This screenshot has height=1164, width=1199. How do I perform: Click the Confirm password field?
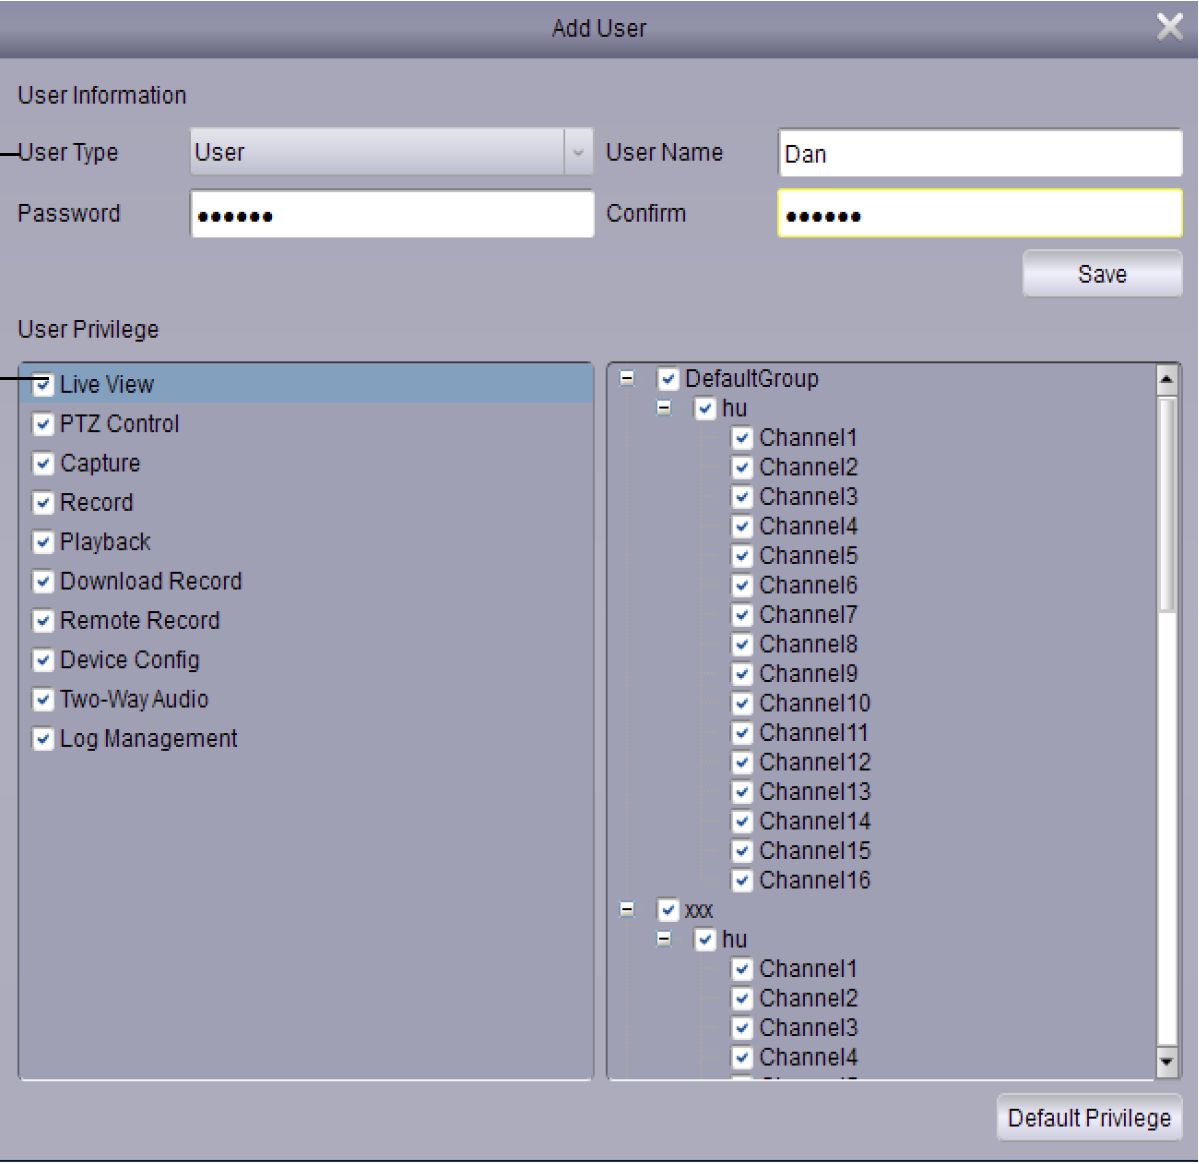pyautogui.click(x=979, y=215)
